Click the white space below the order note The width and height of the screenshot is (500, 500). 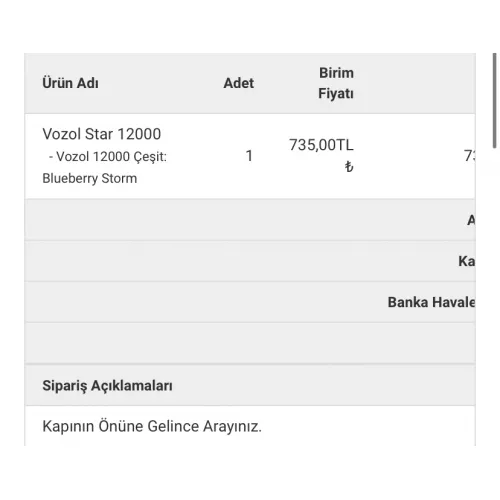pos(250,473)
